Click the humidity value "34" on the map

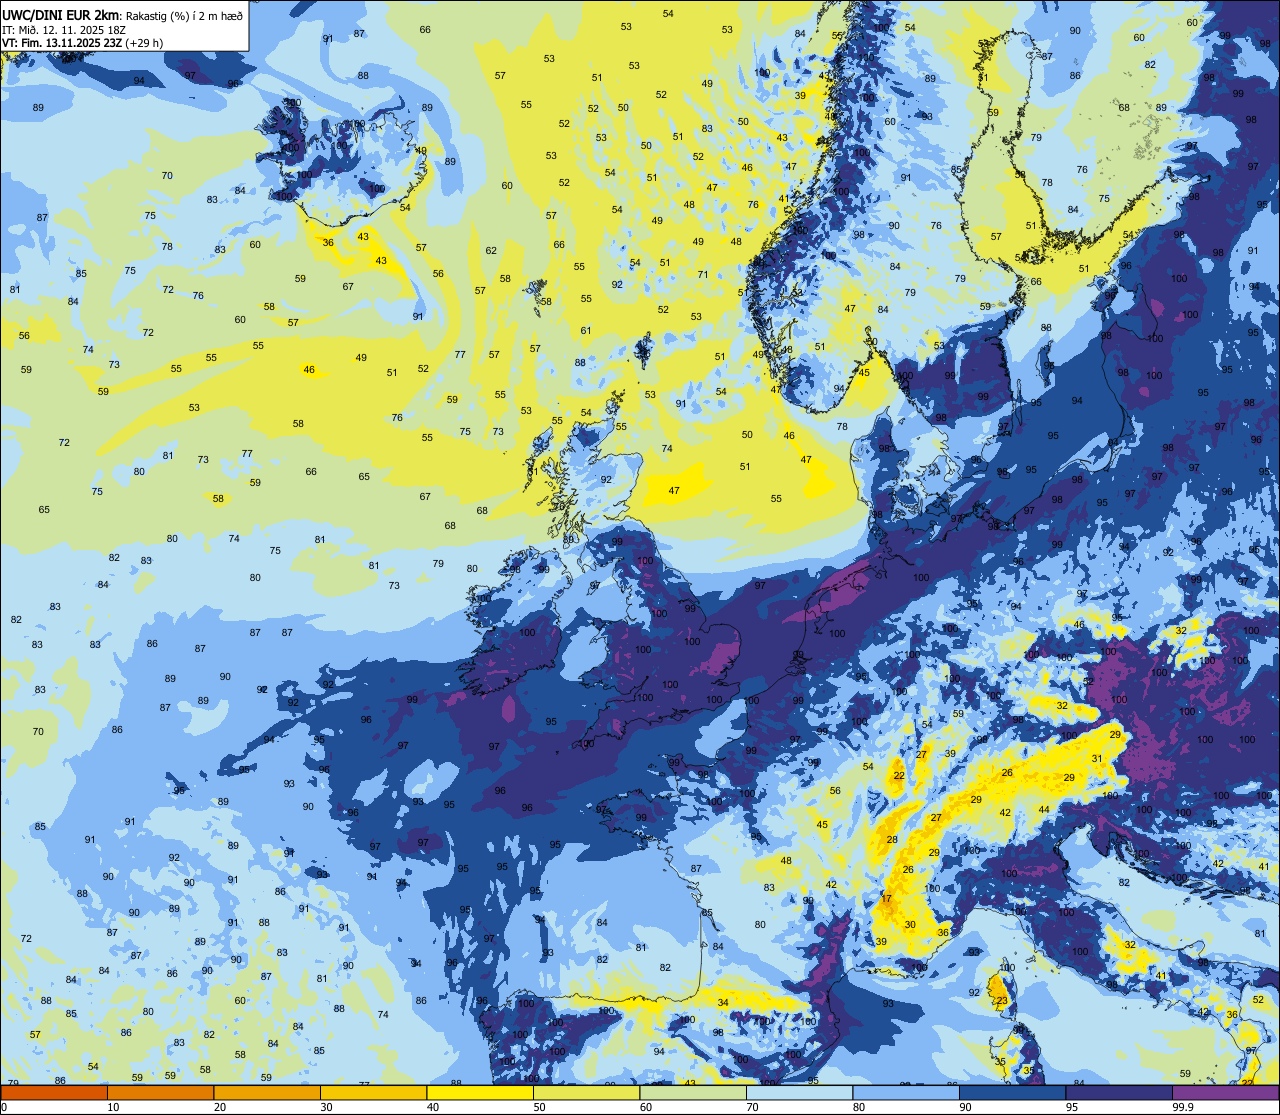[x=723, y=1002]
